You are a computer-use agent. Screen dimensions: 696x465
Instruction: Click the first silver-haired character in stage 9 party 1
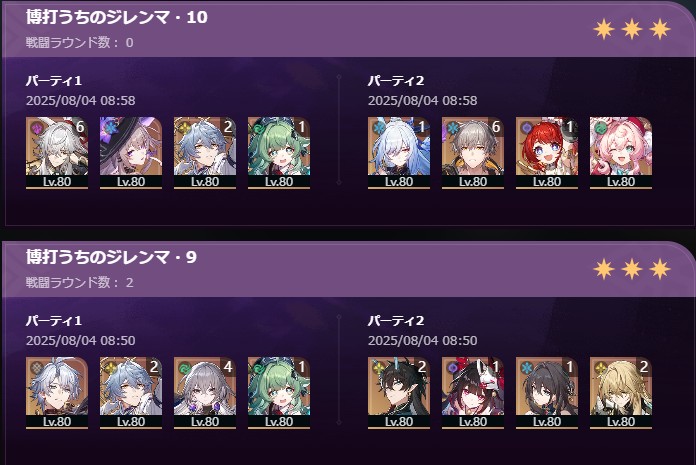[57, 393]
